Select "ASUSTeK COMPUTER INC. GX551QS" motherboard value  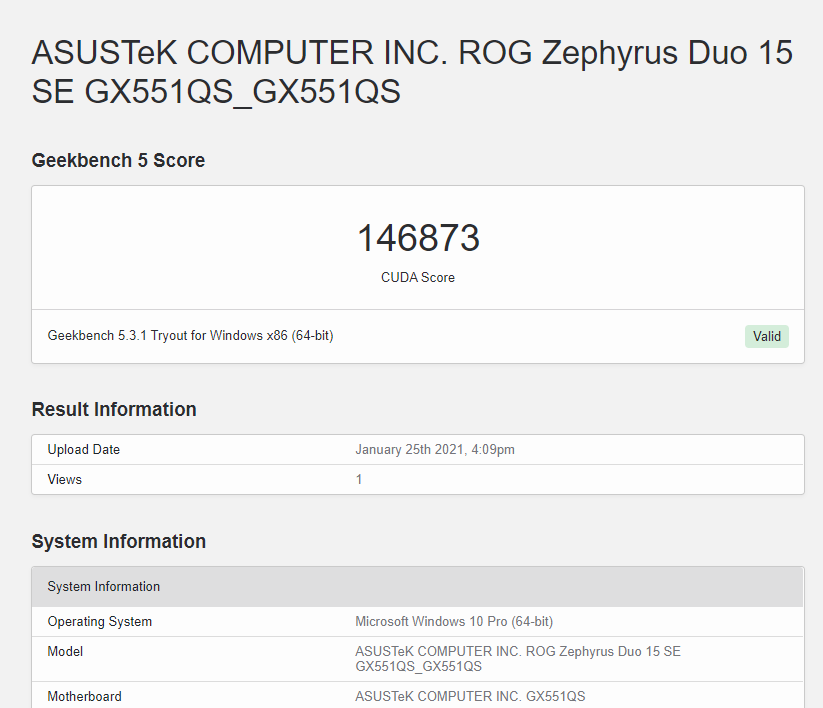click(470, 696)
